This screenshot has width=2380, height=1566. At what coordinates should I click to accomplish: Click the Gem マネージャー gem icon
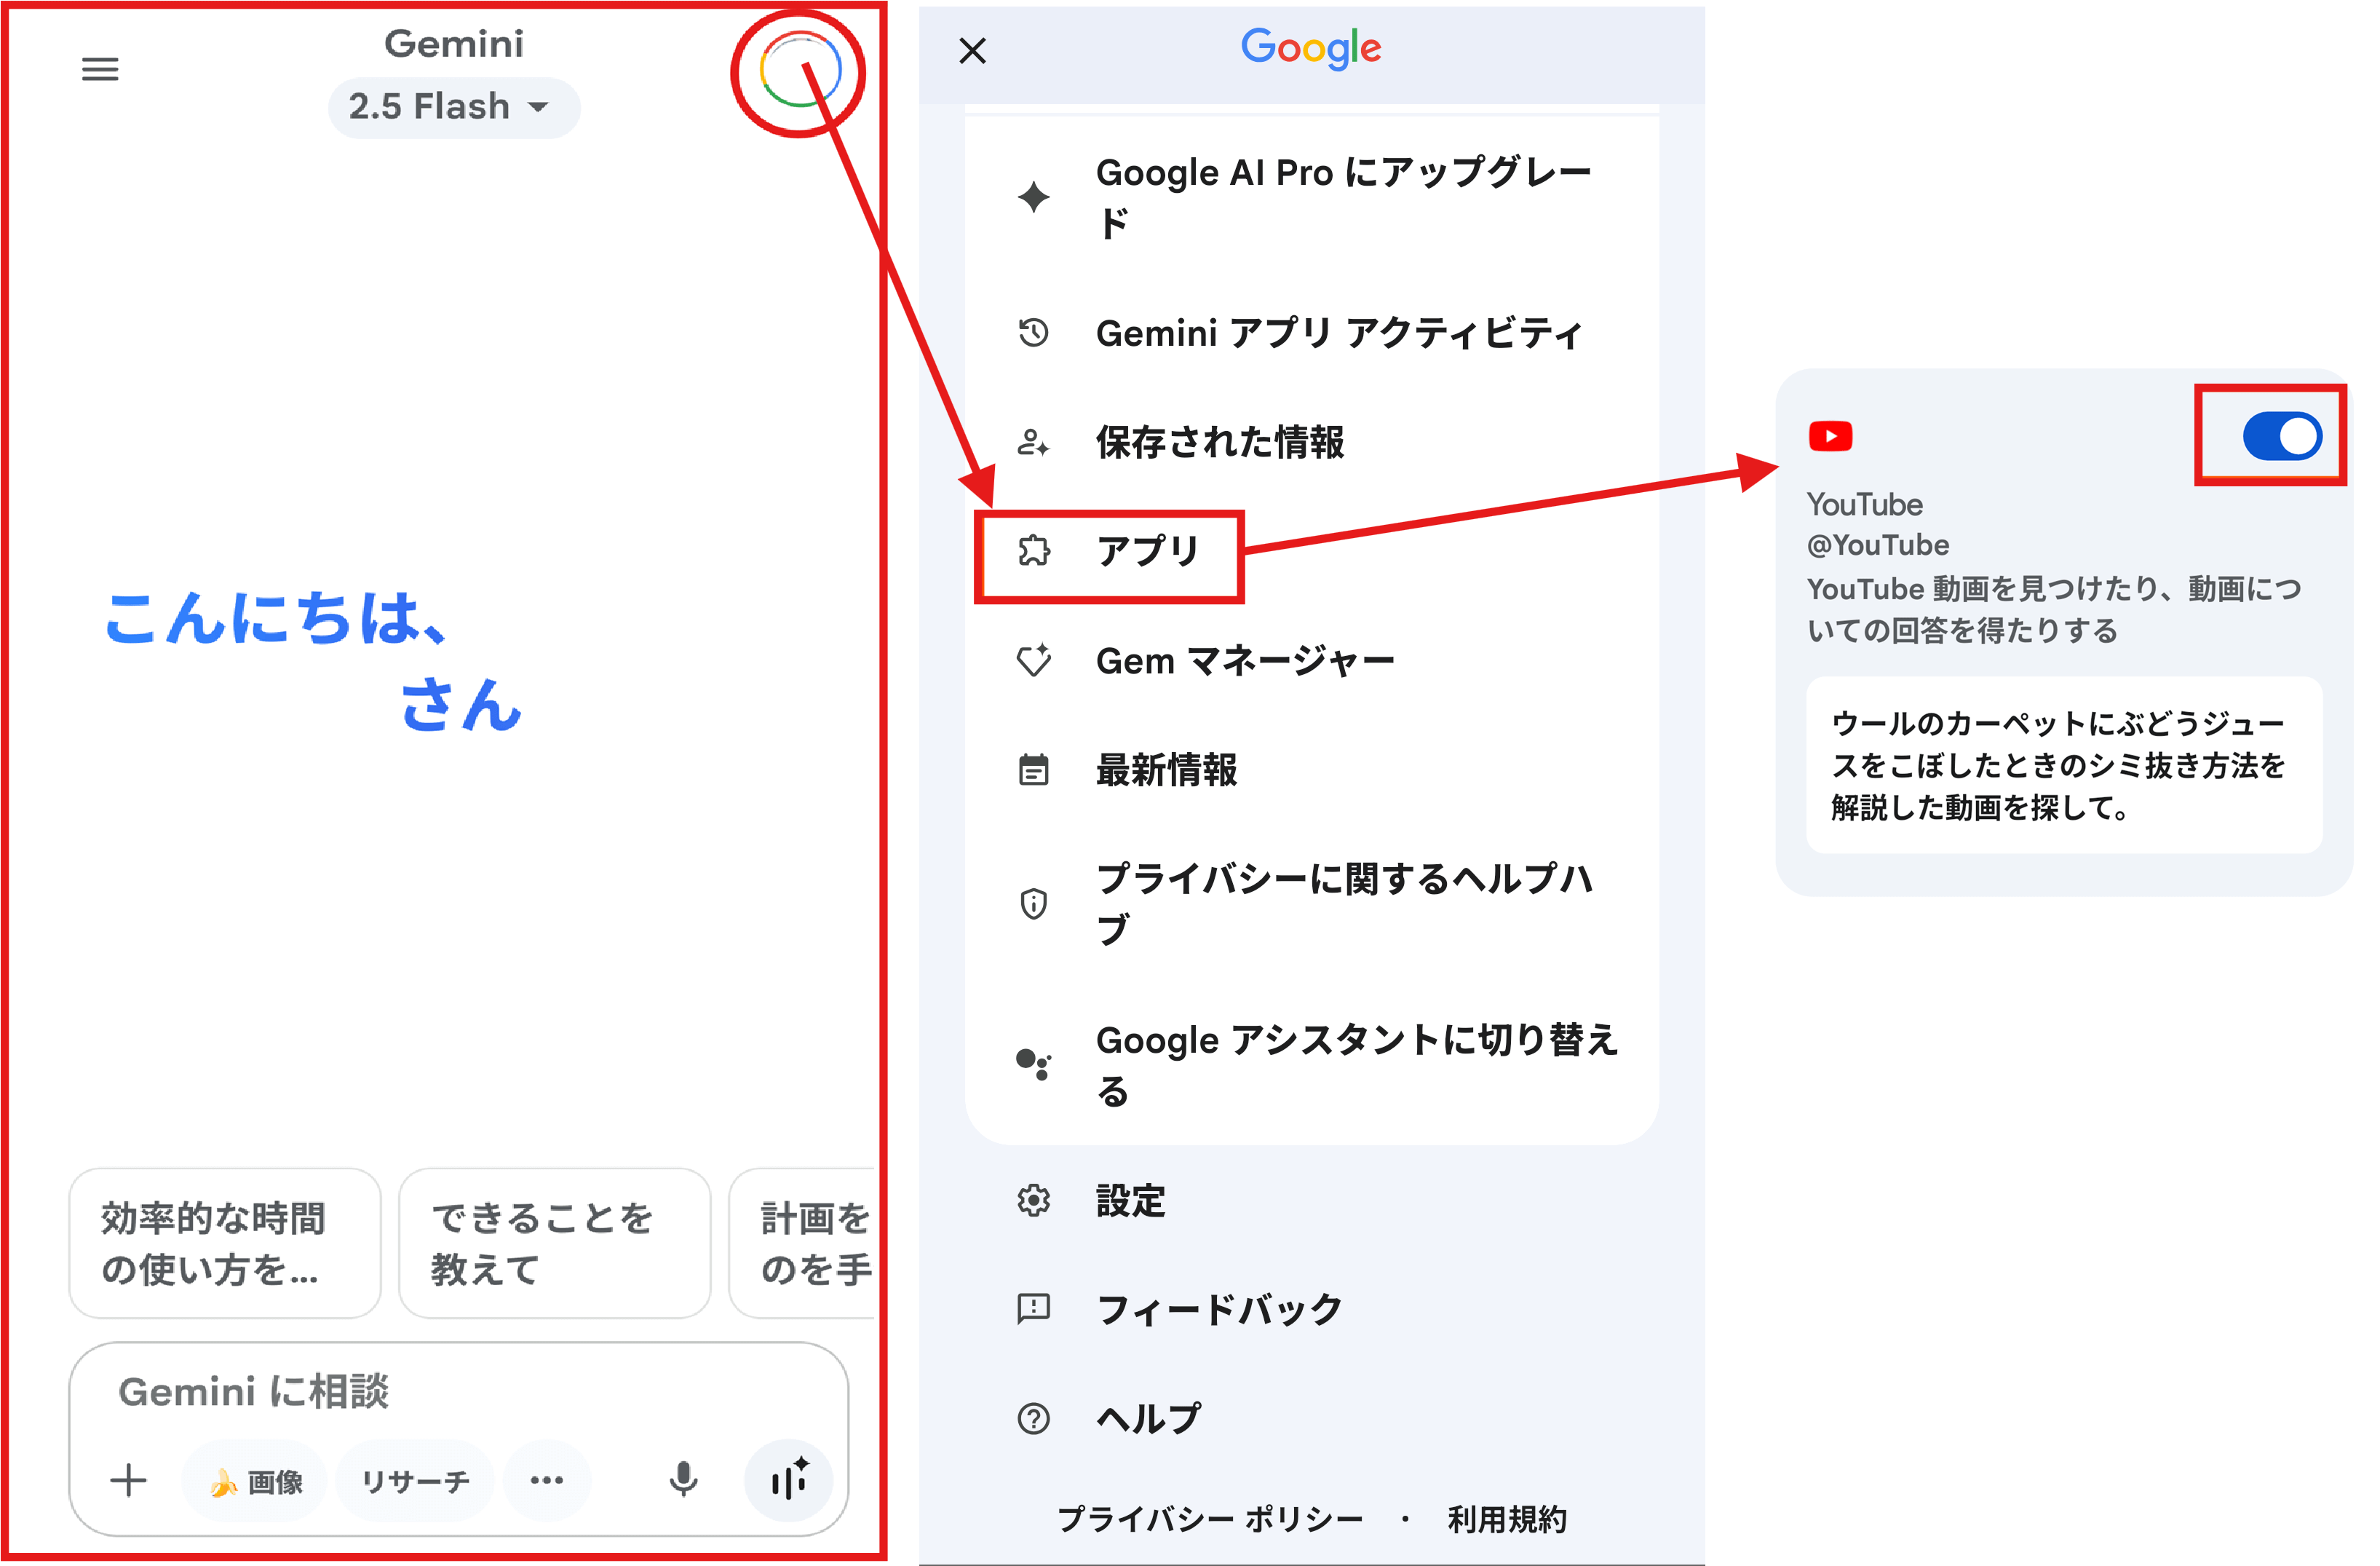1034,660
